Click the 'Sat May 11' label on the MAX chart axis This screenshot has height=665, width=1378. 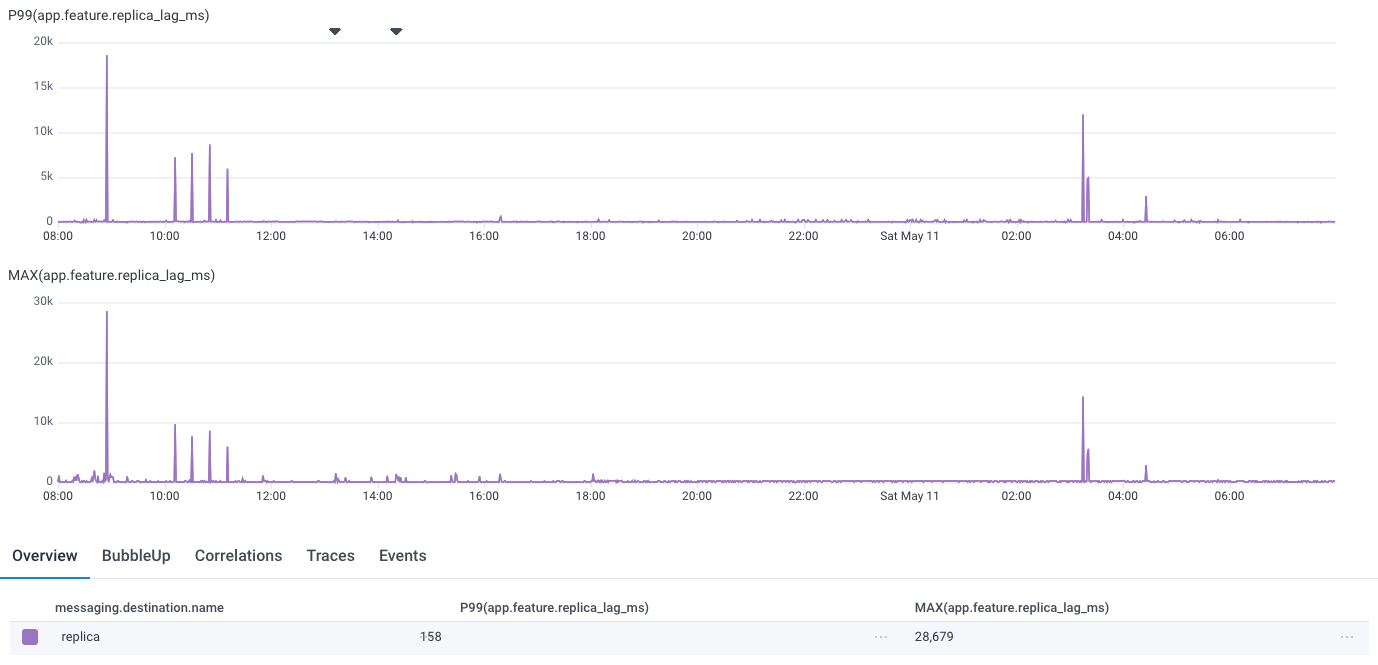coord(909,497)
